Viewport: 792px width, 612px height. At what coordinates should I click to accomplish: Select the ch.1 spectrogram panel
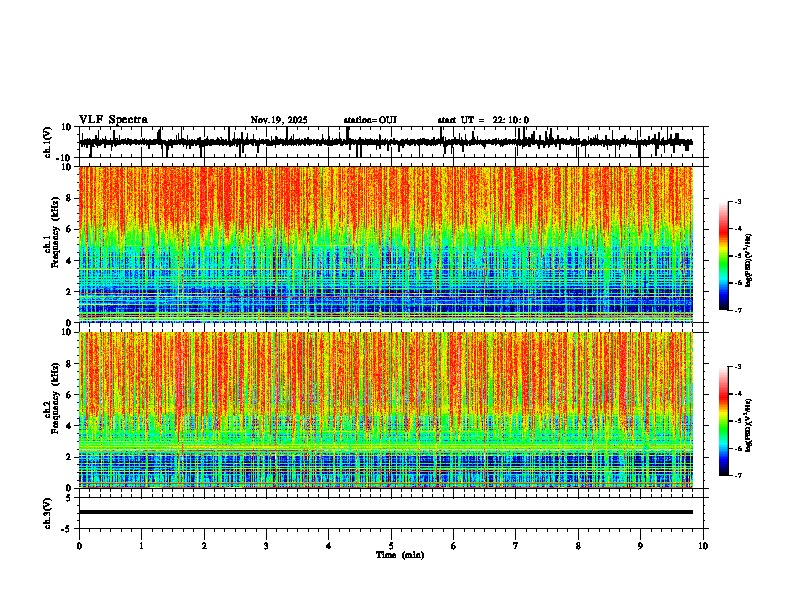[386, 244]
